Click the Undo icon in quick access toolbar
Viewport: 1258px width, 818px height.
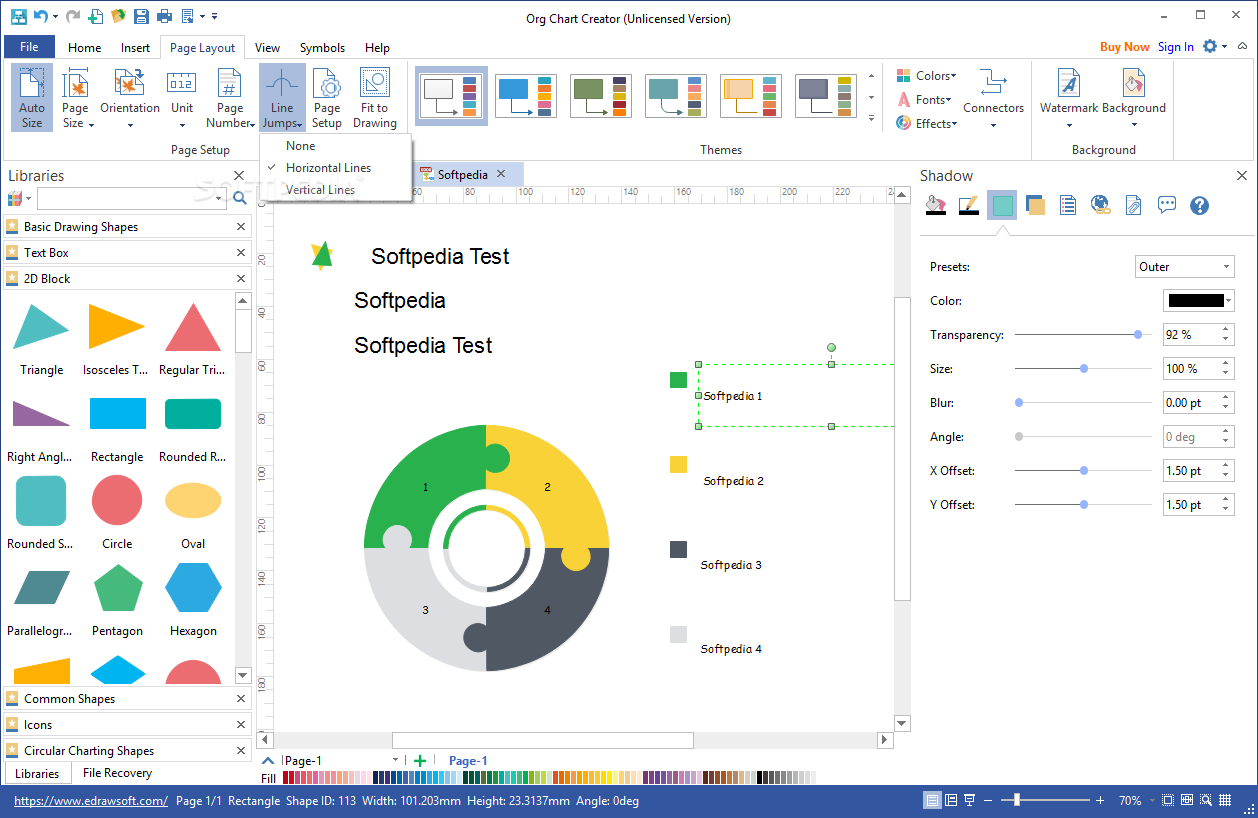(41, 16)
